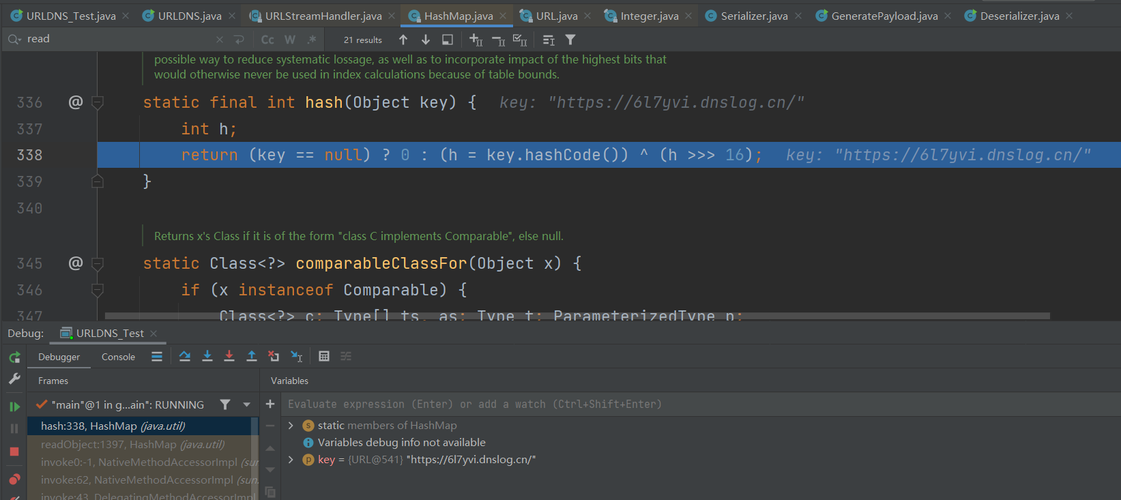
Task: Click the Evaluate expression input field
Action: (x=701, y=404)
